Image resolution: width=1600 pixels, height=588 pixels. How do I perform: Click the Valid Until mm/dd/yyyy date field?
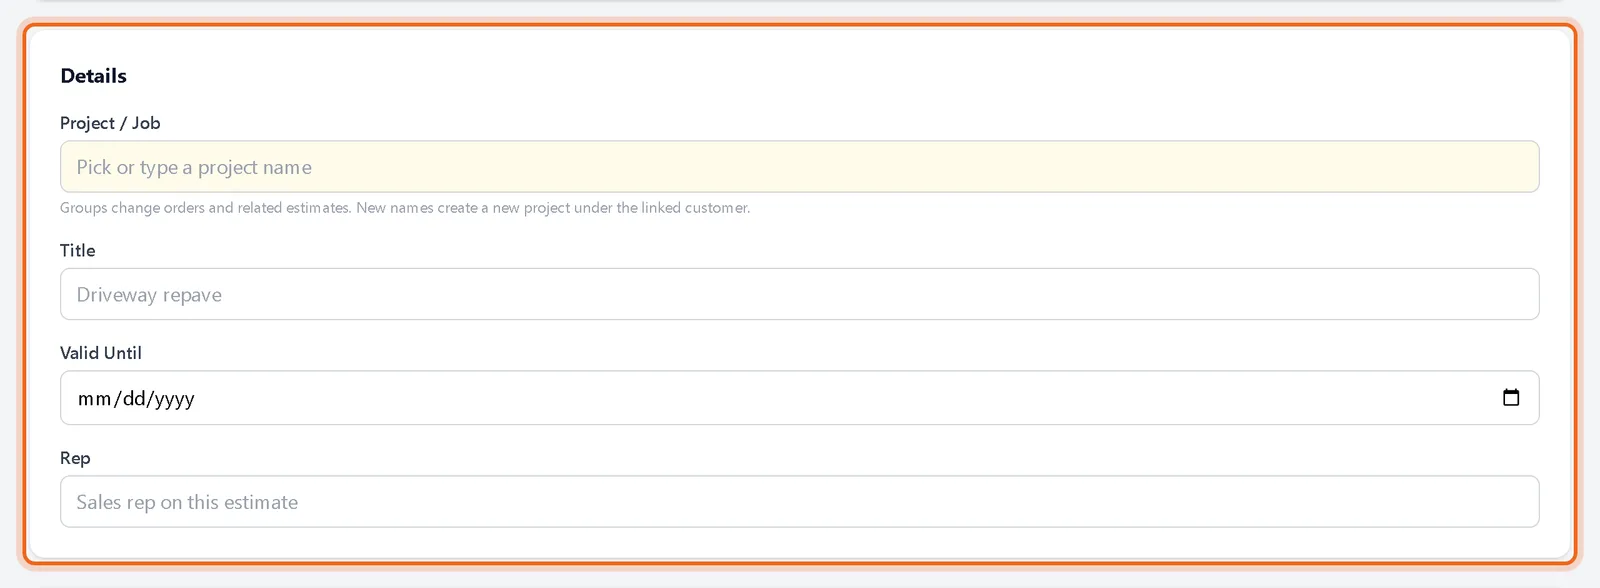point(799,398)
